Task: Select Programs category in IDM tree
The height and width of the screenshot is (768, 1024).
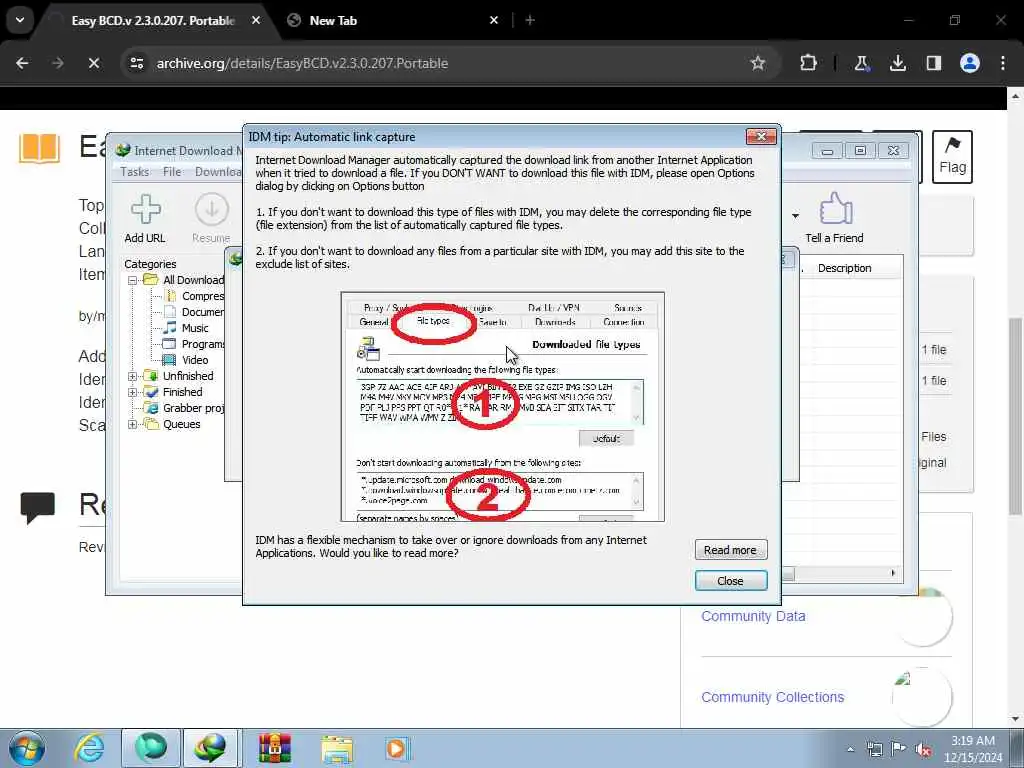Action: (x=193, y=344)
